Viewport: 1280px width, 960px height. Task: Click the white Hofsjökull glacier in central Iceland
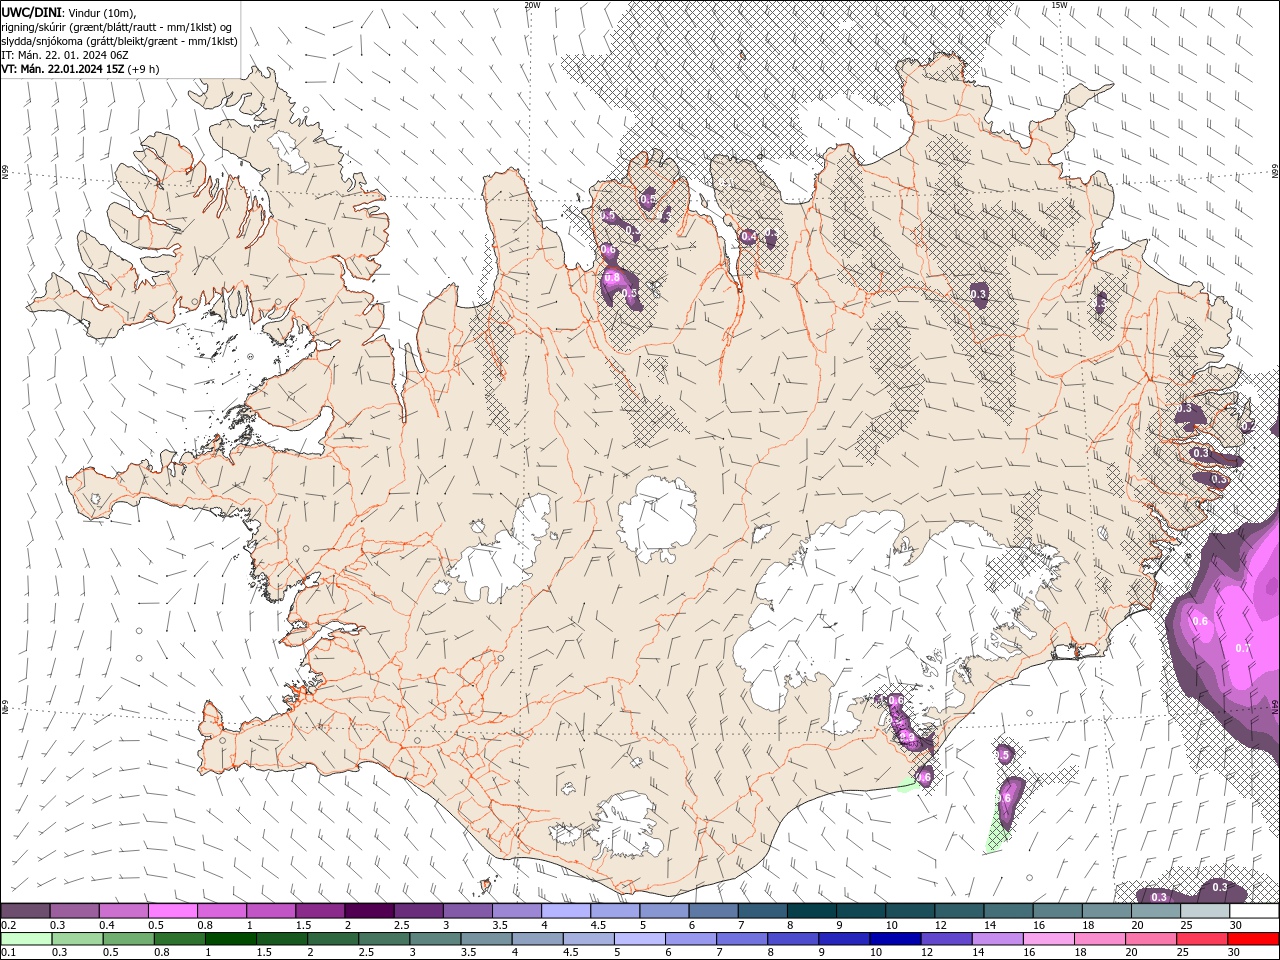[657, 519]
